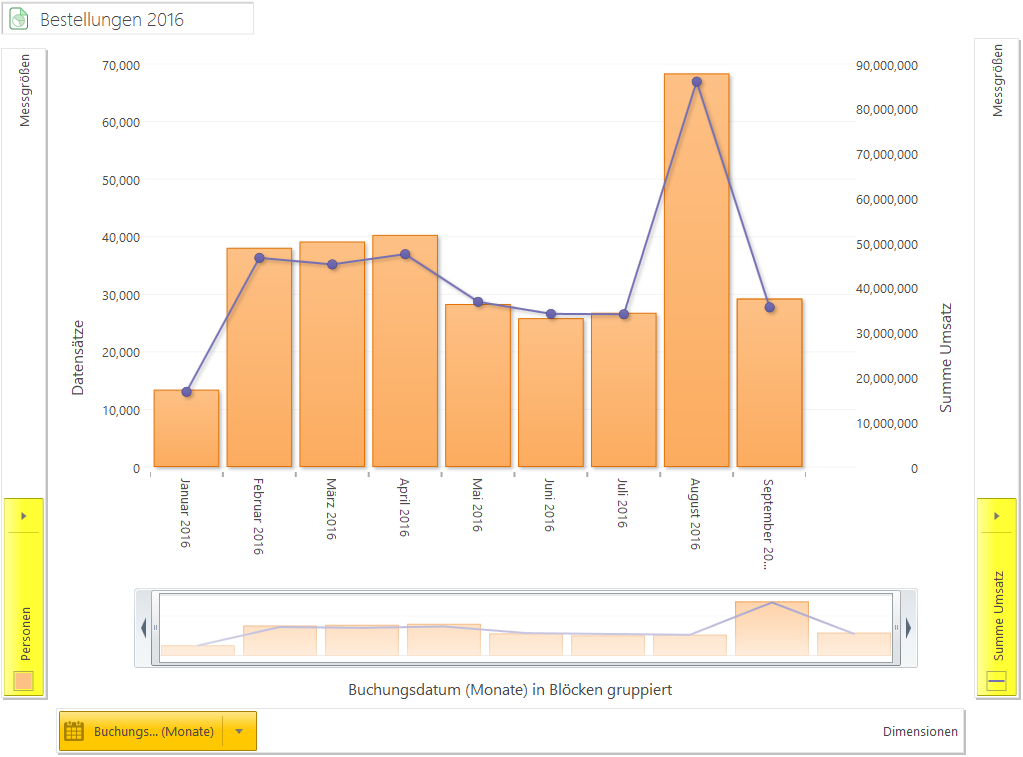Click the Buchungs... (Monate) dimension button
The width and height of the screenshot is (1023, 757).
point(157,731)
